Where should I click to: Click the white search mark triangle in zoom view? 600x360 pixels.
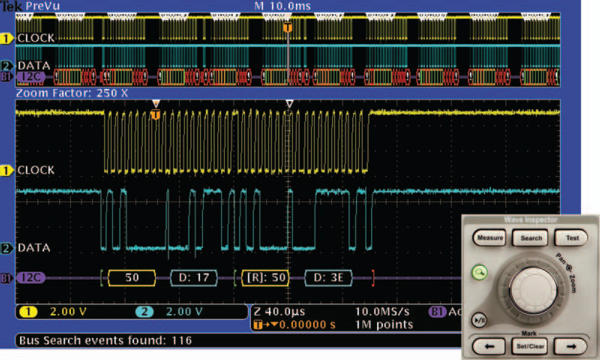[290, 104]
